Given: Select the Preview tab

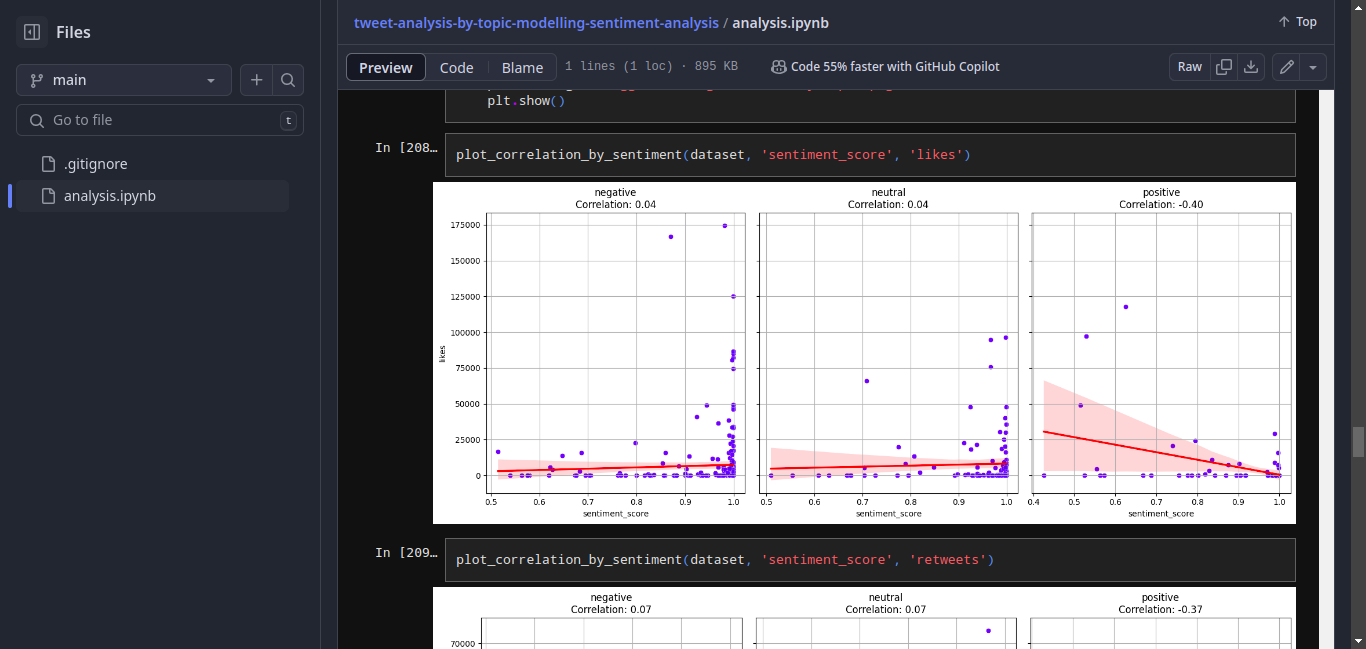Looking at the screenshot, I should [x=385, y=67].
